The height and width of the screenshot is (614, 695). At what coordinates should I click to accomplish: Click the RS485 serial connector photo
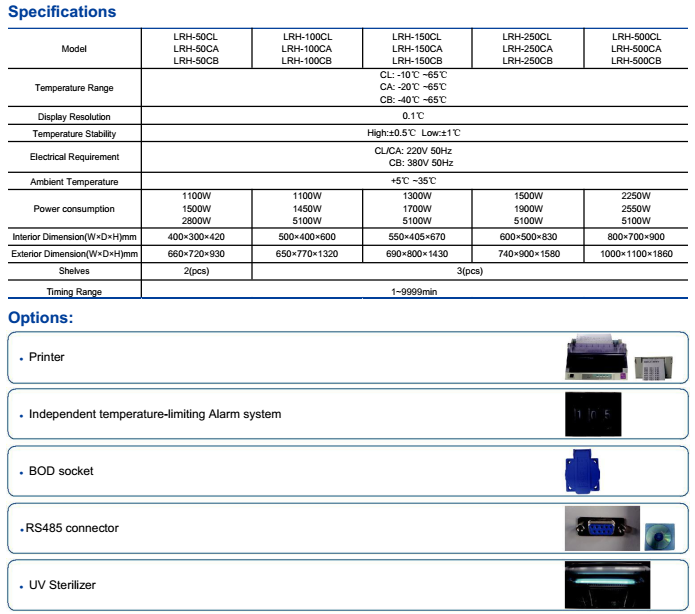coord(602,528)
